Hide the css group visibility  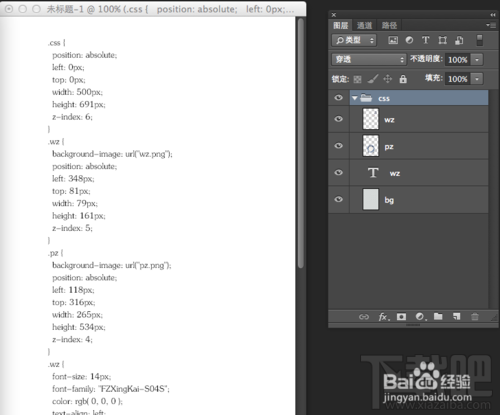pos(339,98)
